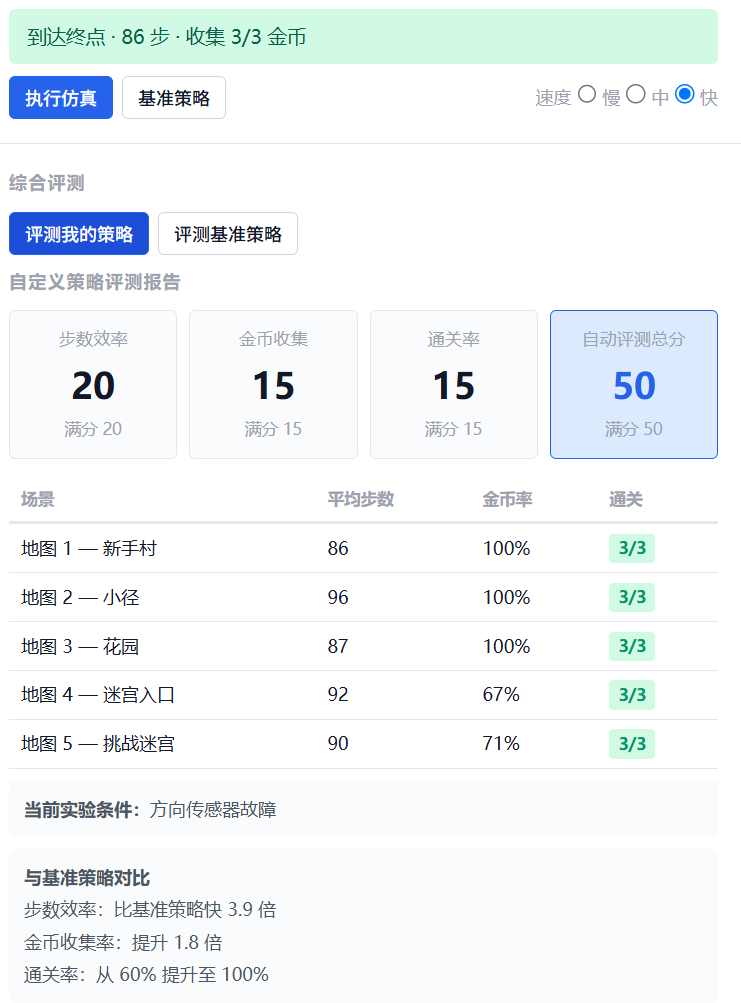Screen dimensions: 741x1003
Task: Select the 自动评测总分 card
Action: tap(634, 384)
